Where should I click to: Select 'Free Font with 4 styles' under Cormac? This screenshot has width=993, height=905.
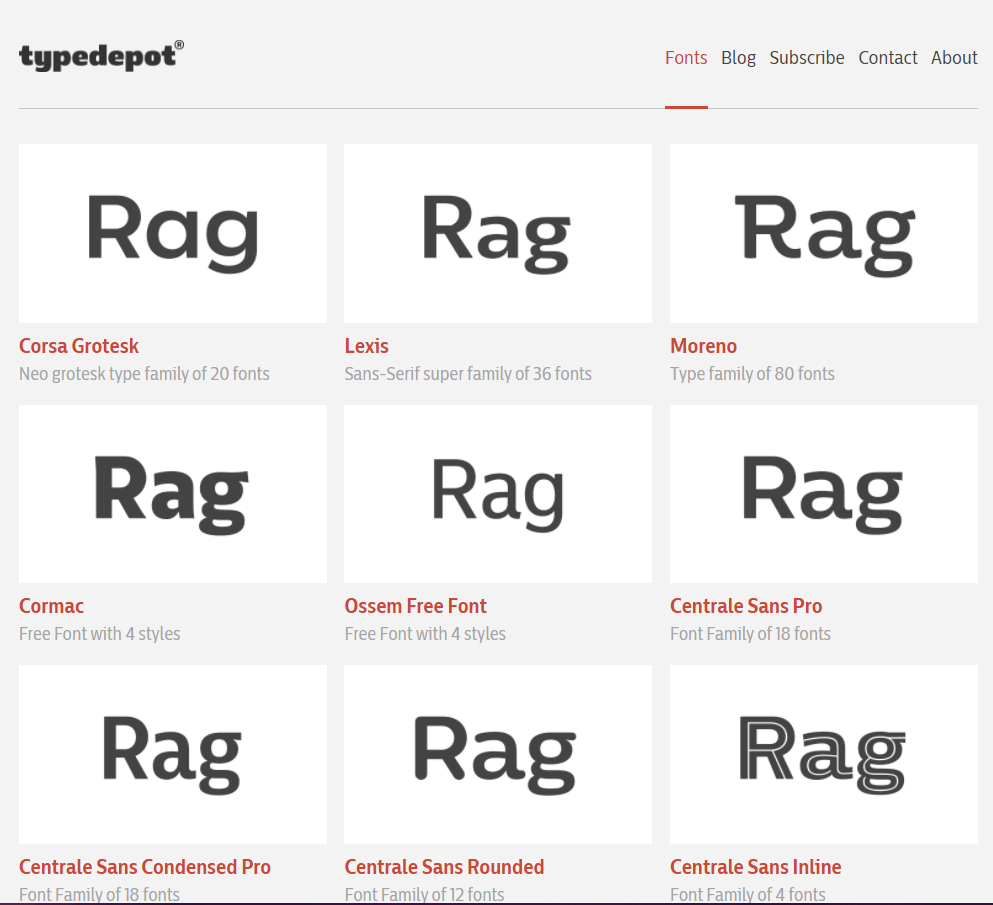pyautogui.click(x=99, y=634)
